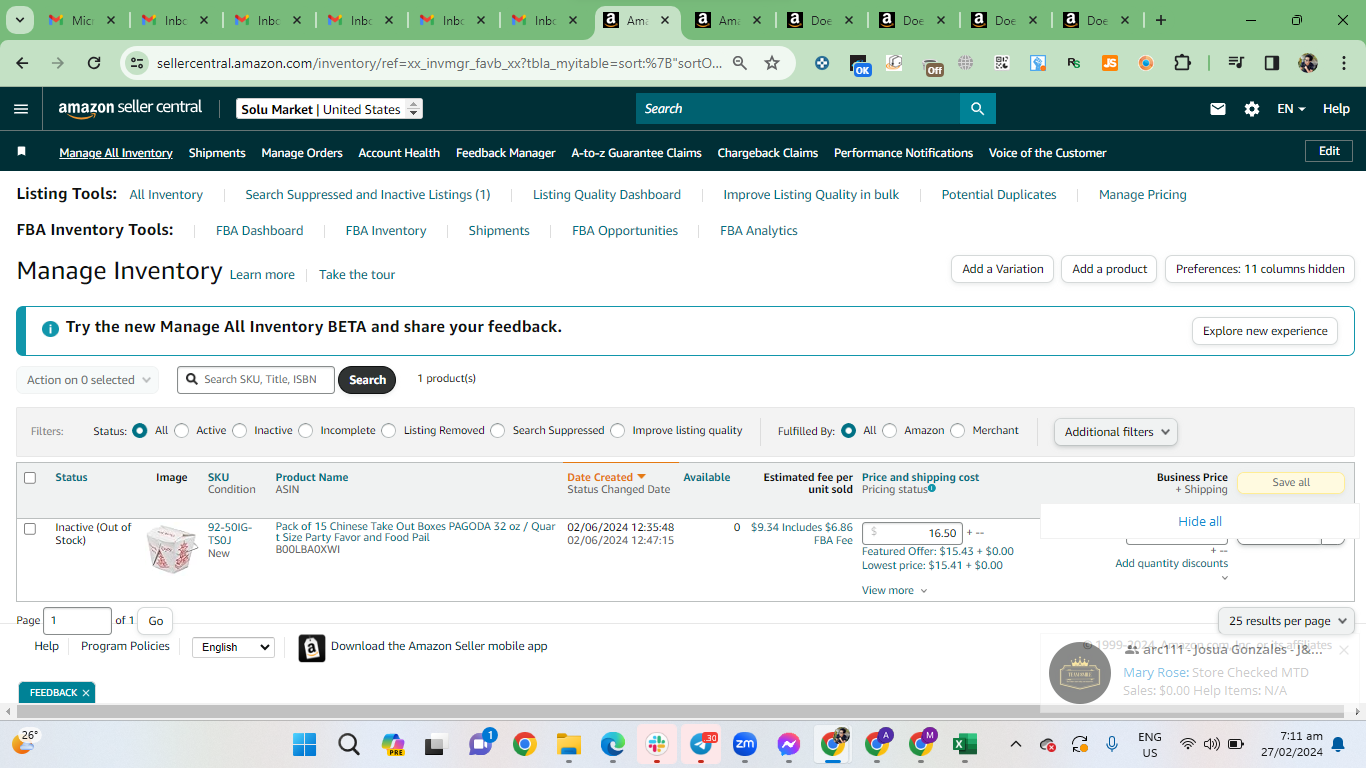Image resolution: width=1366 pixels, height=768 pixels.
Task: Select the Improve listing quality radio button
Action: click(618, 431)
